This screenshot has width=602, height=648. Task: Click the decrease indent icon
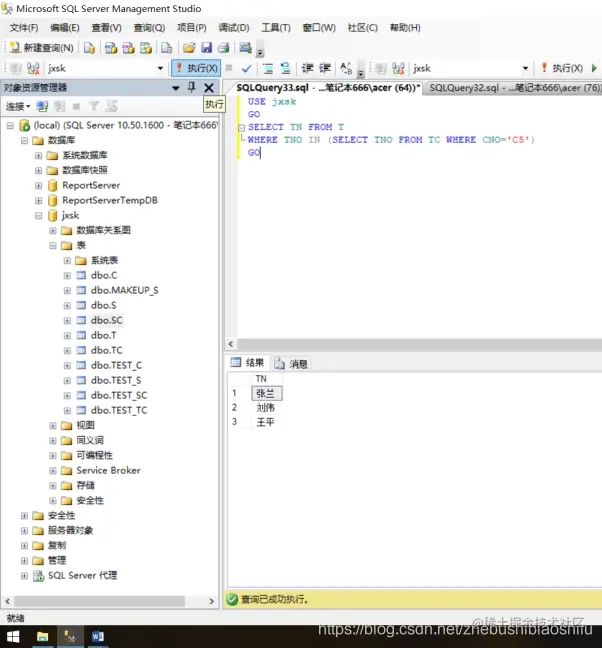(307, 68)
